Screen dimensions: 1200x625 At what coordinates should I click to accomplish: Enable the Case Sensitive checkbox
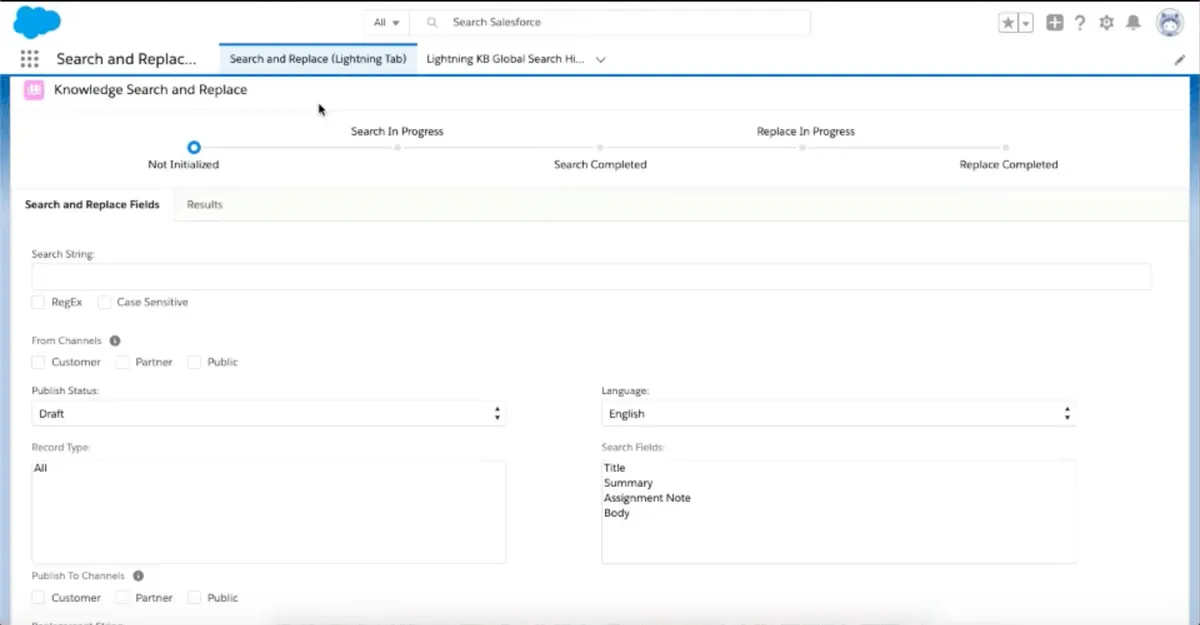click(104, 302)
